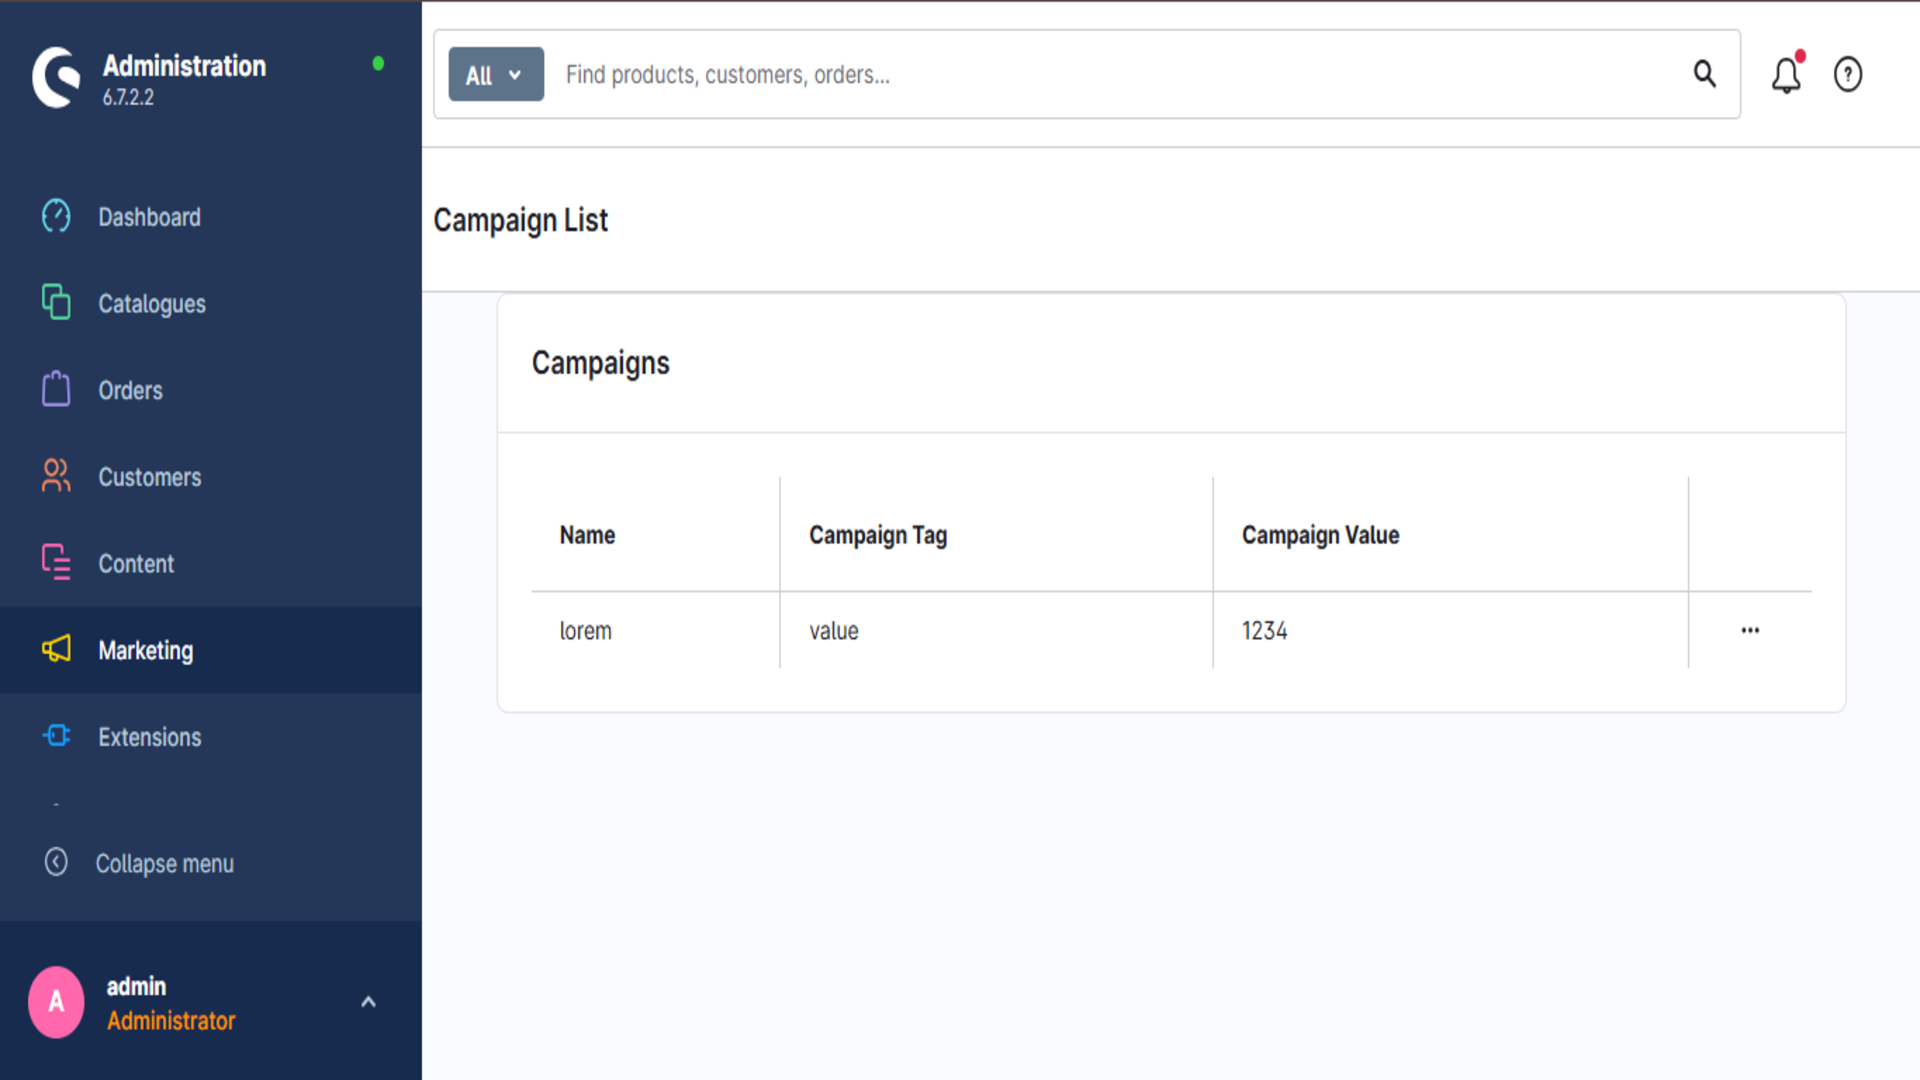Open the Customers menu item
1920x1080 pixels.
pos(150,478)
